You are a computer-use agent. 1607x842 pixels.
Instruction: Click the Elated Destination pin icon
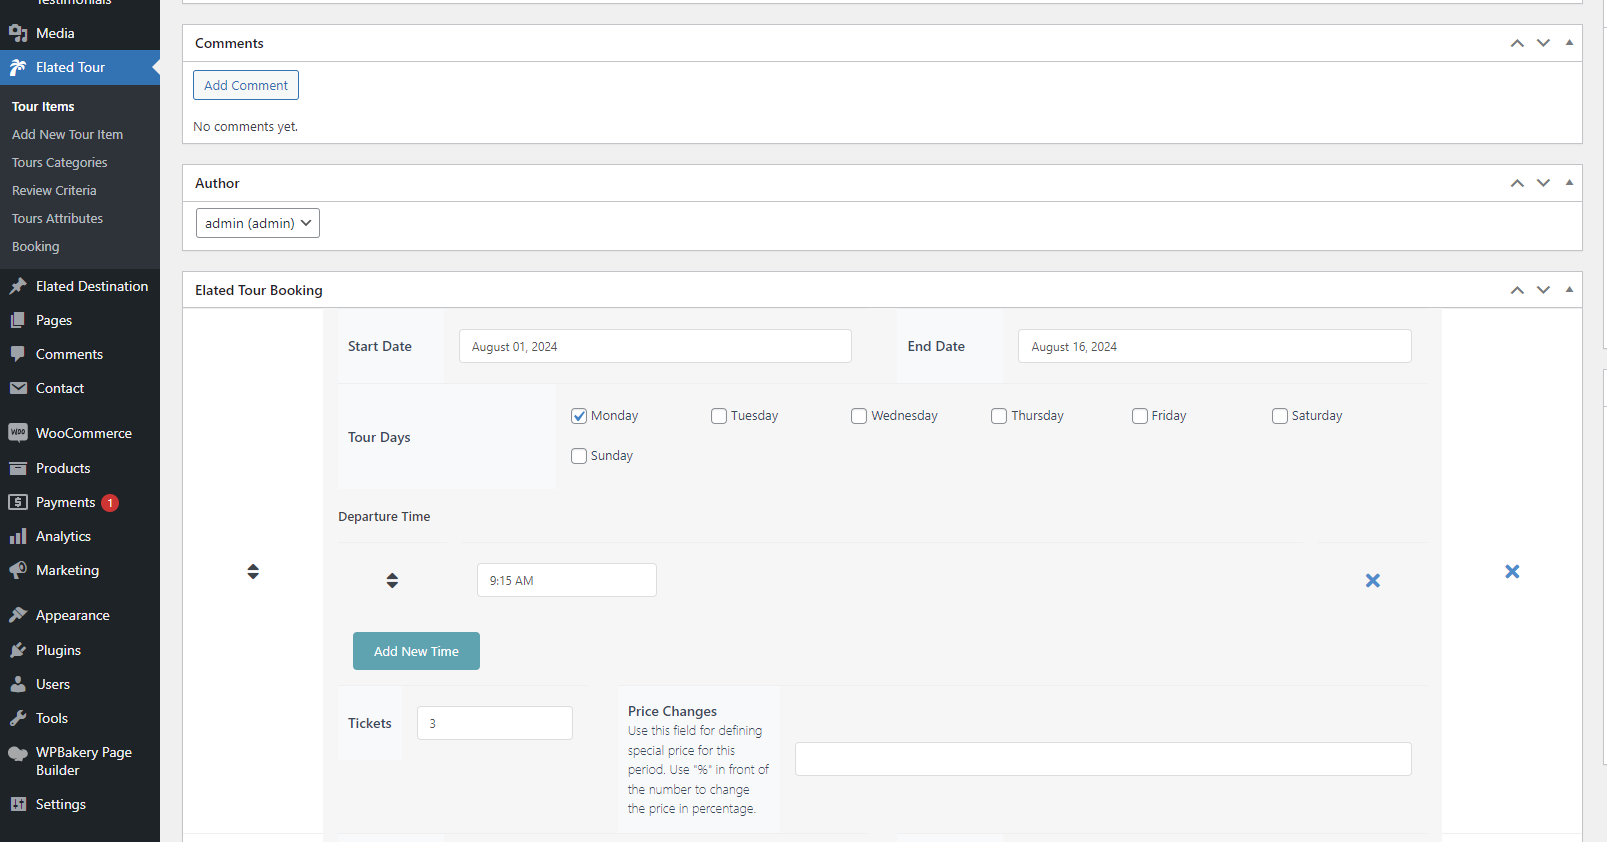18,286
